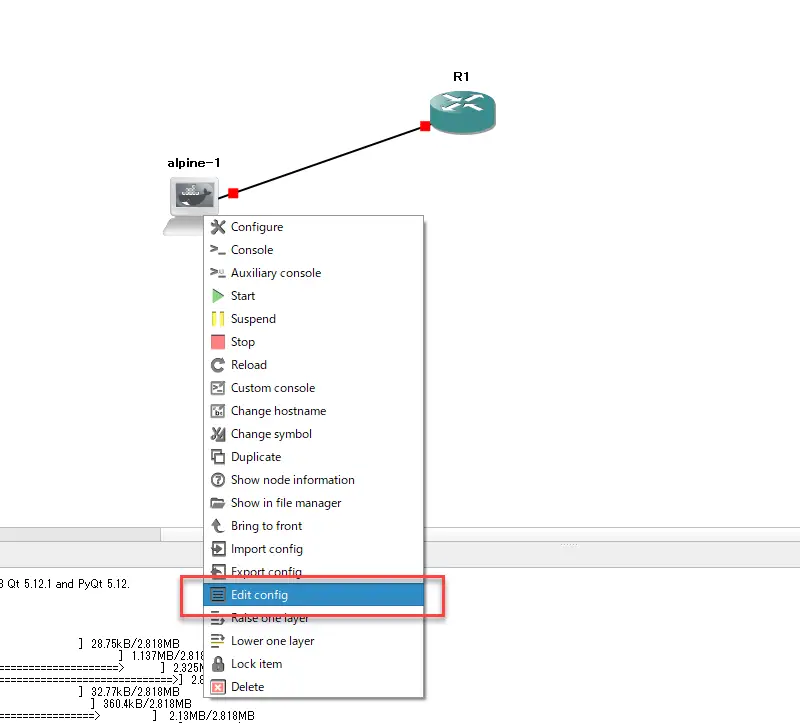The image size is (800, 723).
Task: Click the R1 node label
Action: (461, 77)
